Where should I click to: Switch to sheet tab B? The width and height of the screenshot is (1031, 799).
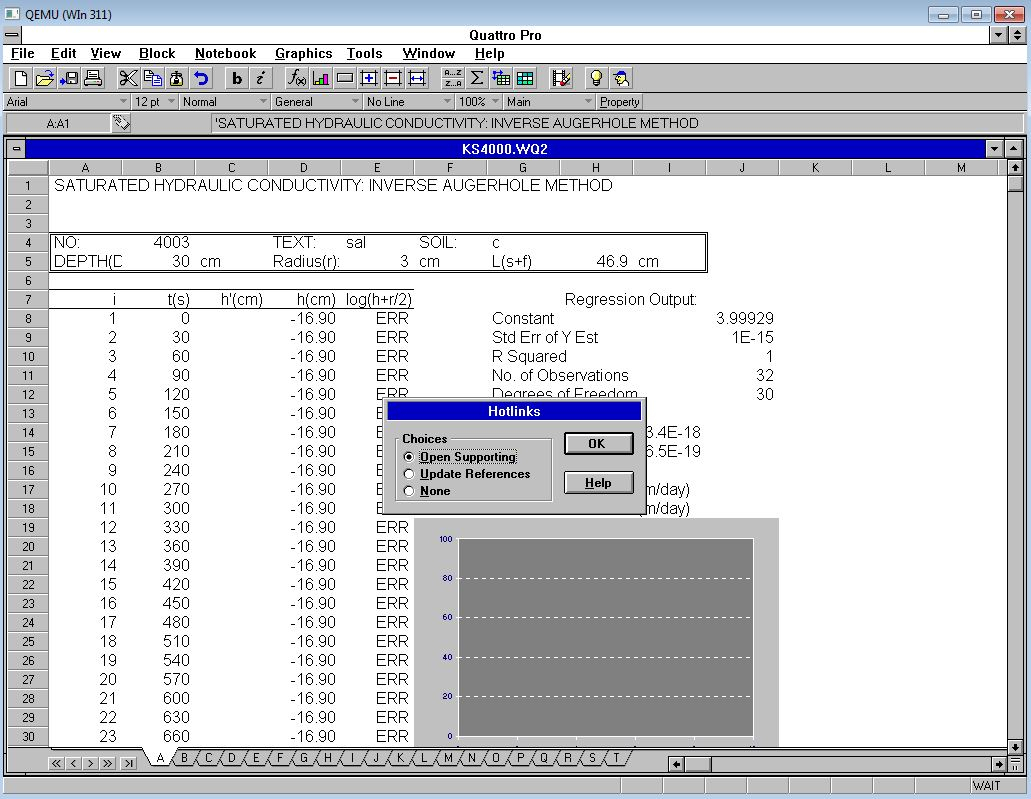pos(184,758)
